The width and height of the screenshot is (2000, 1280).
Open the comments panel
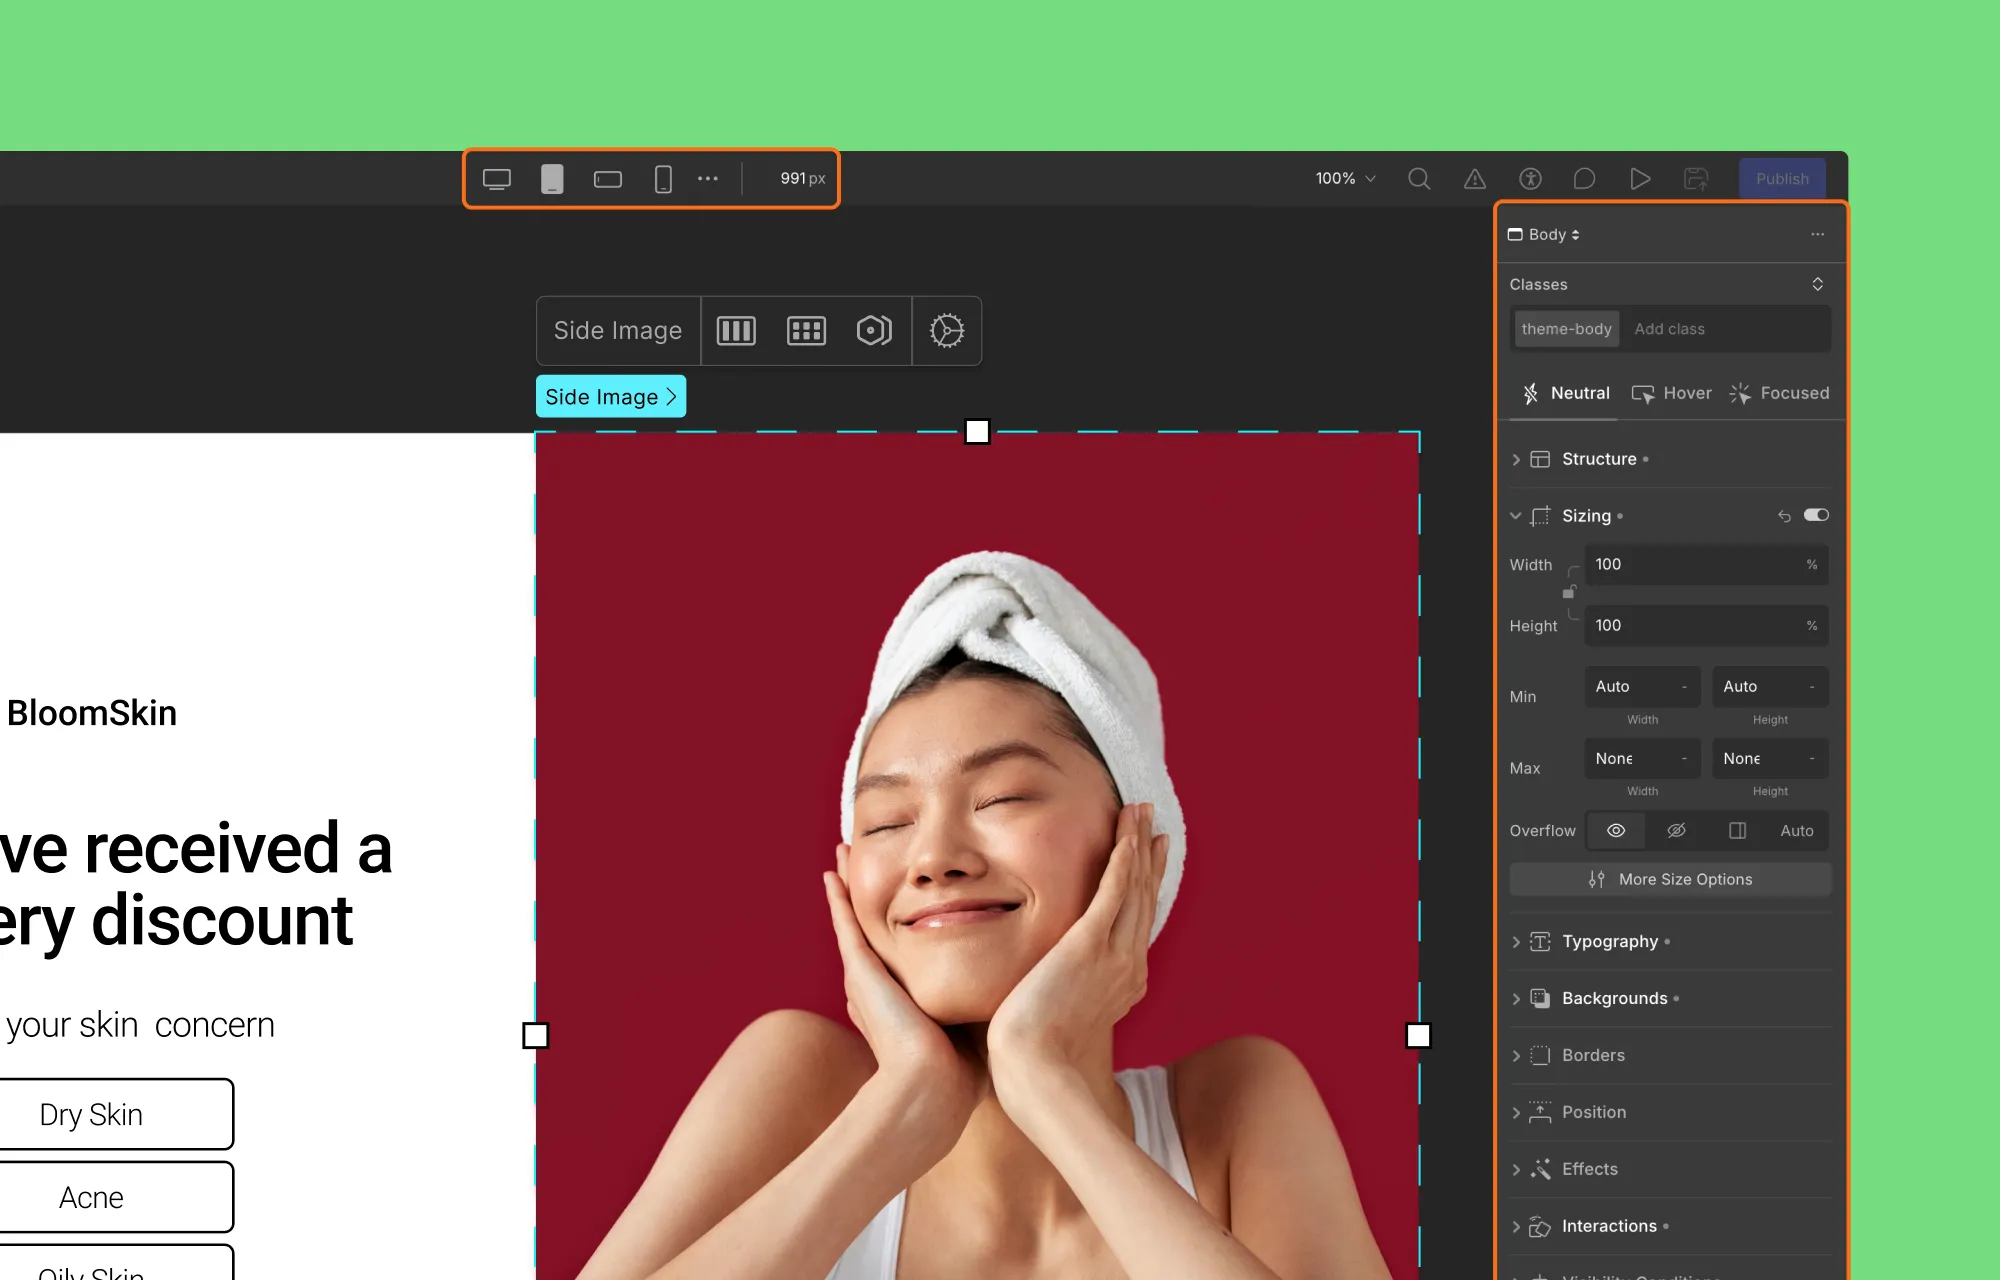point(1584,178)
